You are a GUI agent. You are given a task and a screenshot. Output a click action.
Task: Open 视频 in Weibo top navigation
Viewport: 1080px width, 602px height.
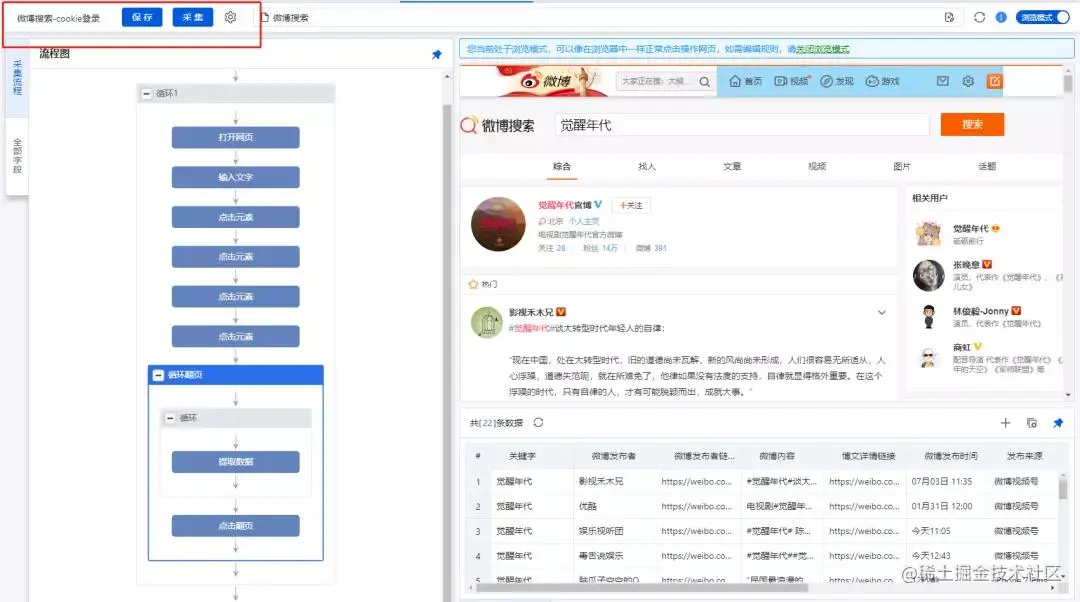(791, 81)
